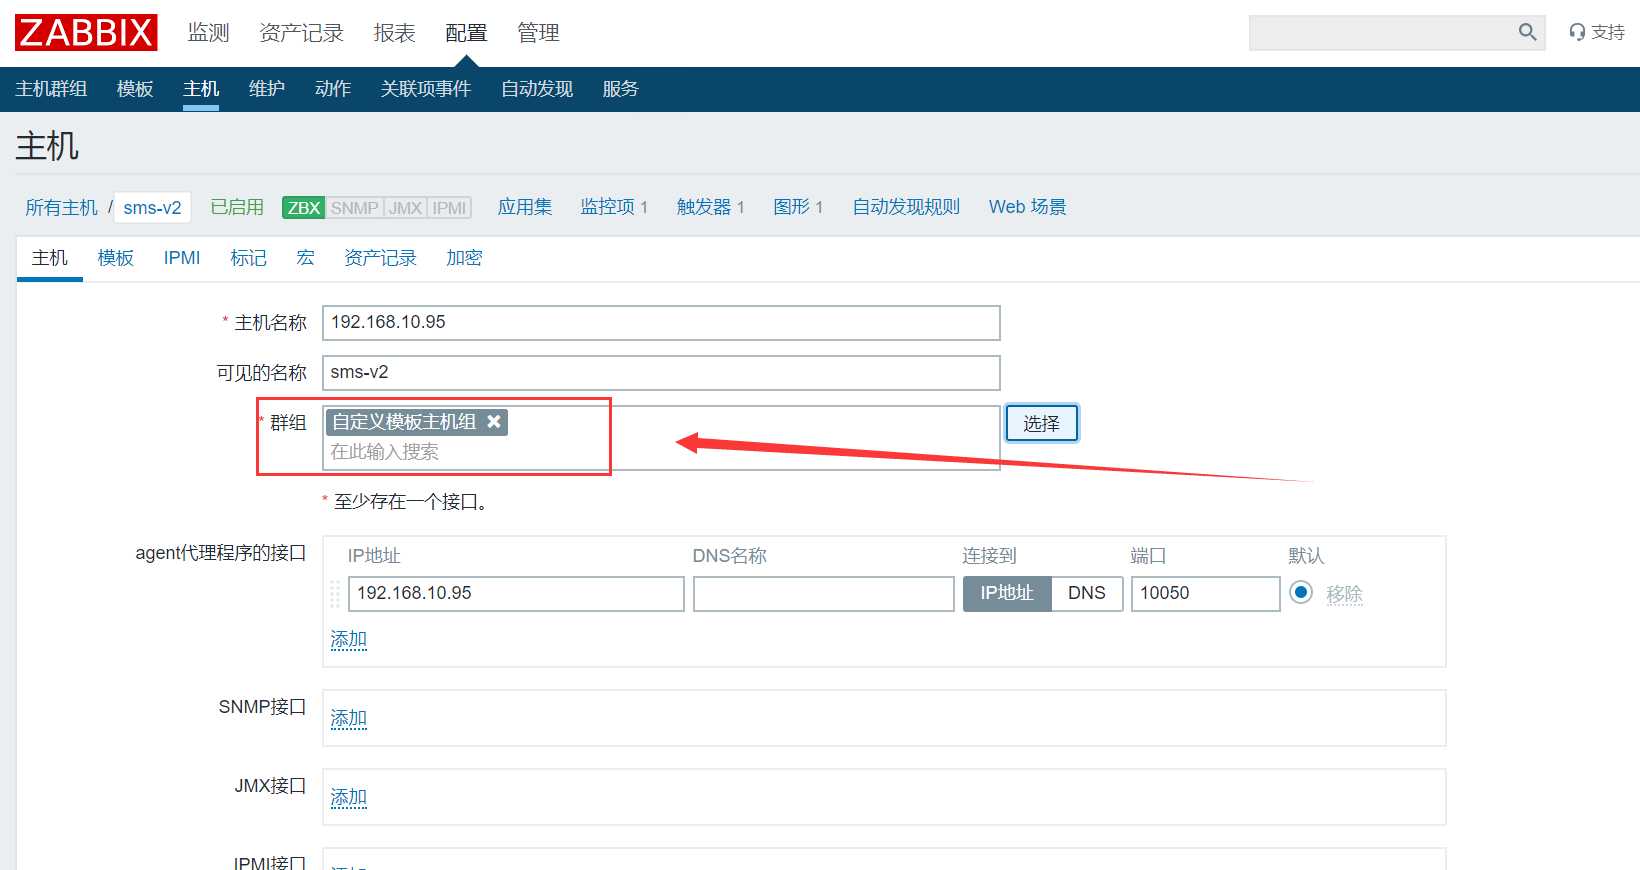
Task: Switch to the 标记 form tab
Action: click(248, 258)
